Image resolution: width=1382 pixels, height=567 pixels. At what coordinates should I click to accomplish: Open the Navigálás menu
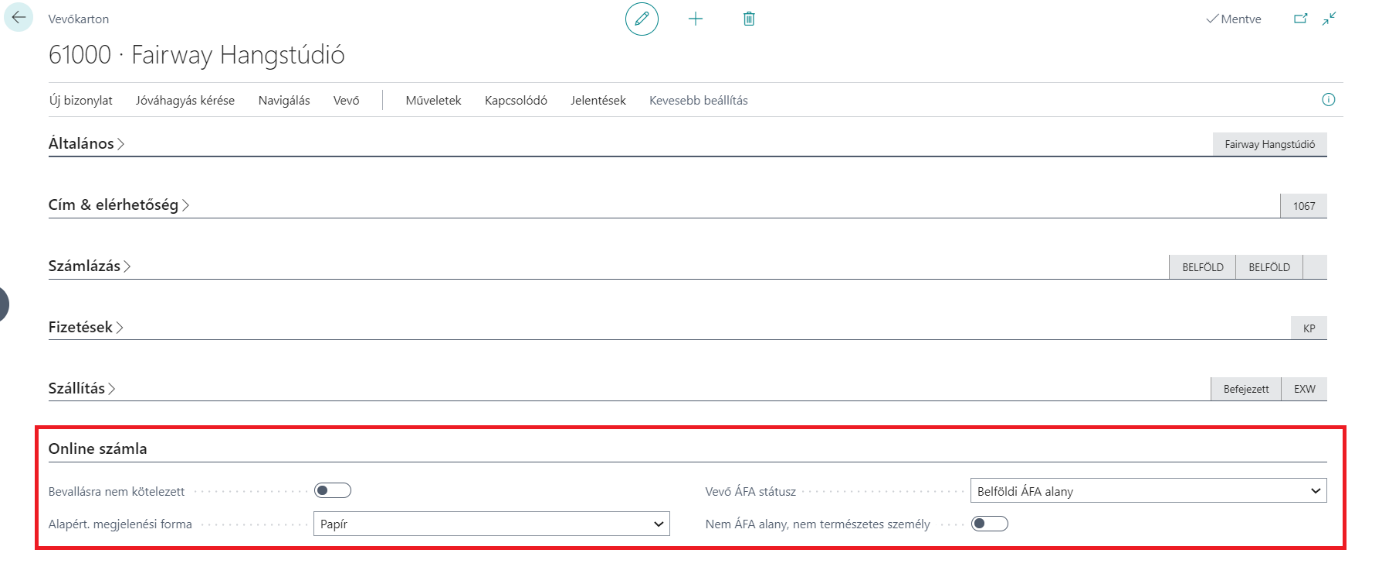tap(284, 100)
